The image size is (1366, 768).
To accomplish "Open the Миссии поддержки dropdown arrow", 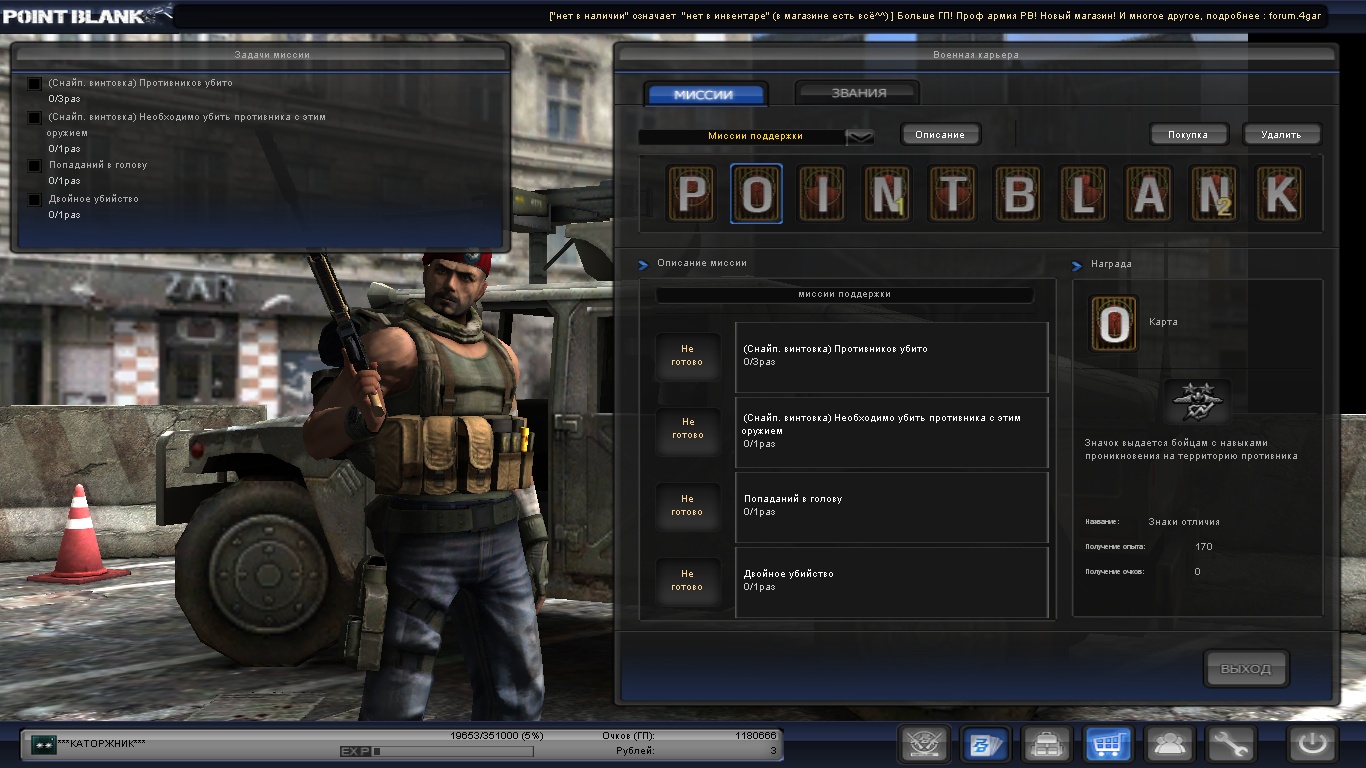I will [x=860, y=137].
